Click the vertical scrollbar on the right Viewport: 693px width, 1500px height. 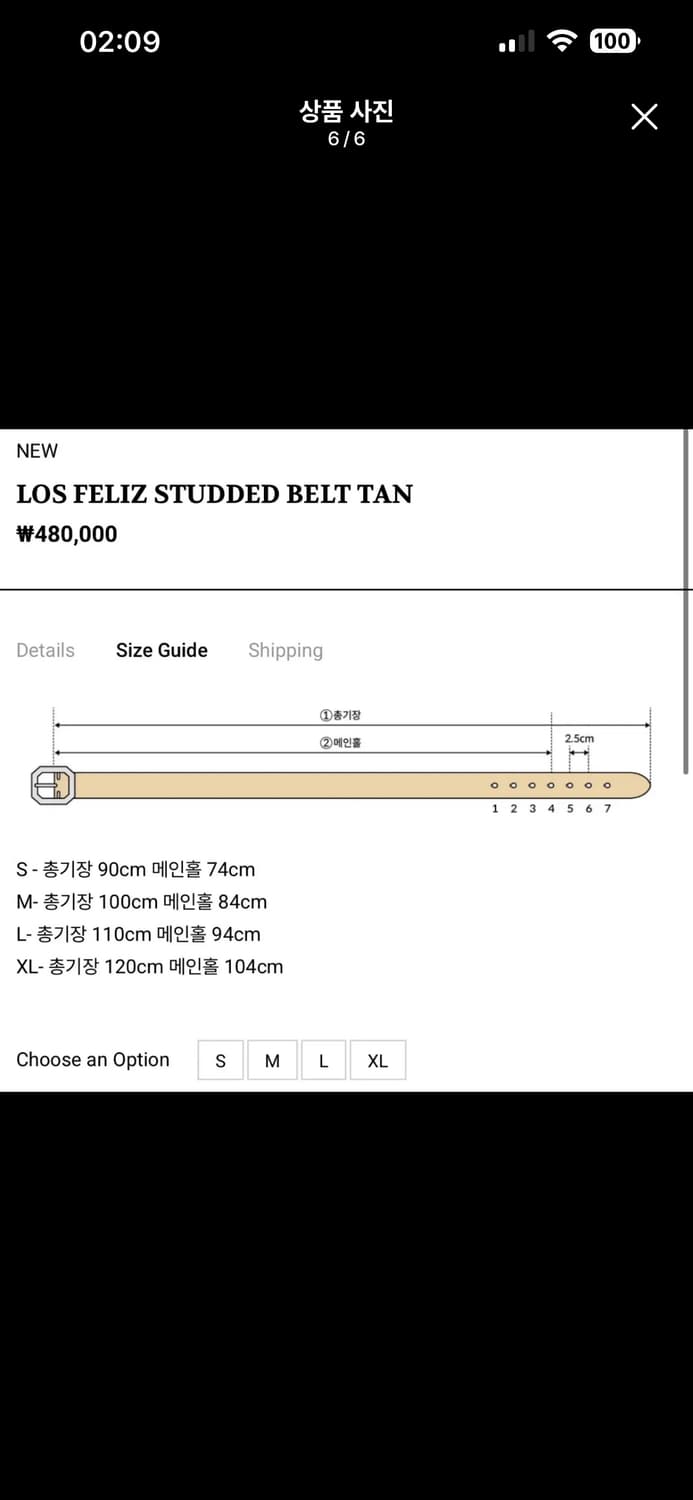[x=686, y=600]
